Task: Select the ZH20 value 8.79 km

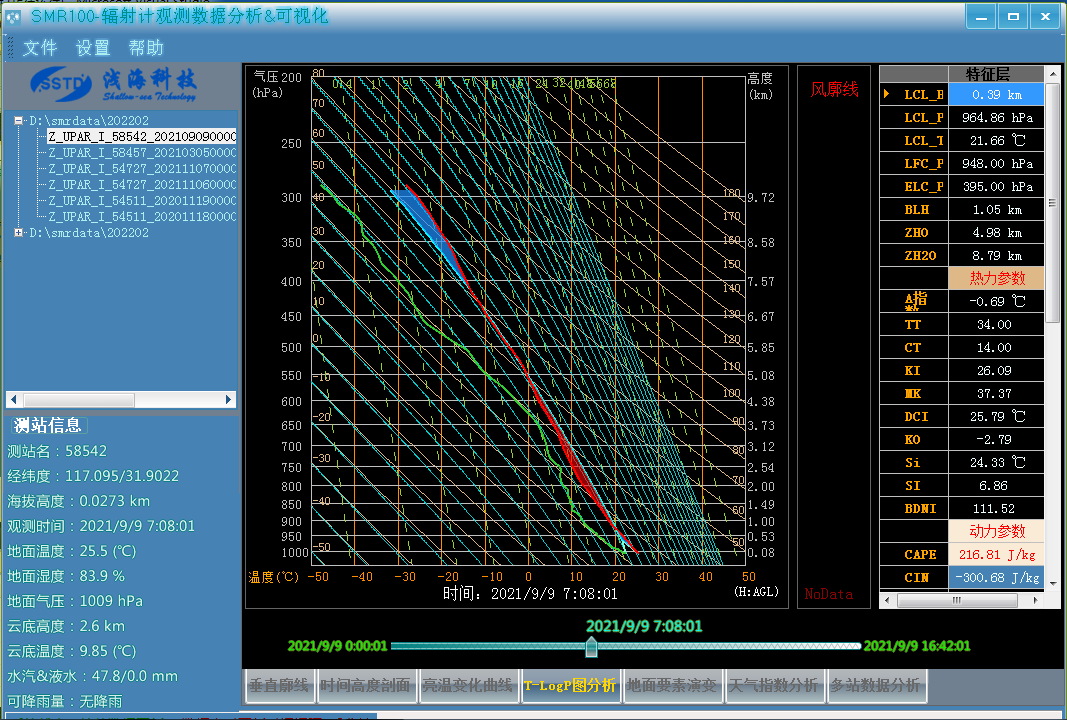Action: click(x=996, y=256)
